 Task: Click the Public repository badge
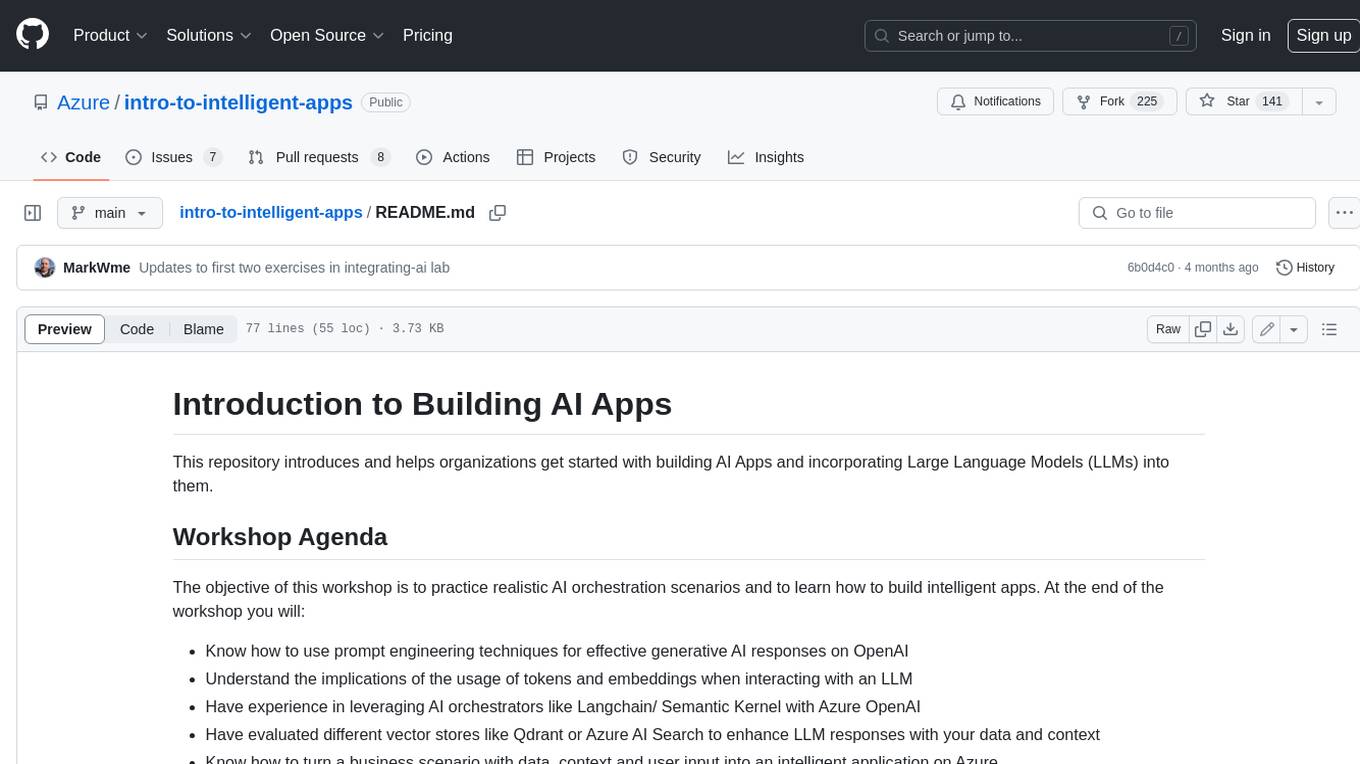[386, 102]
